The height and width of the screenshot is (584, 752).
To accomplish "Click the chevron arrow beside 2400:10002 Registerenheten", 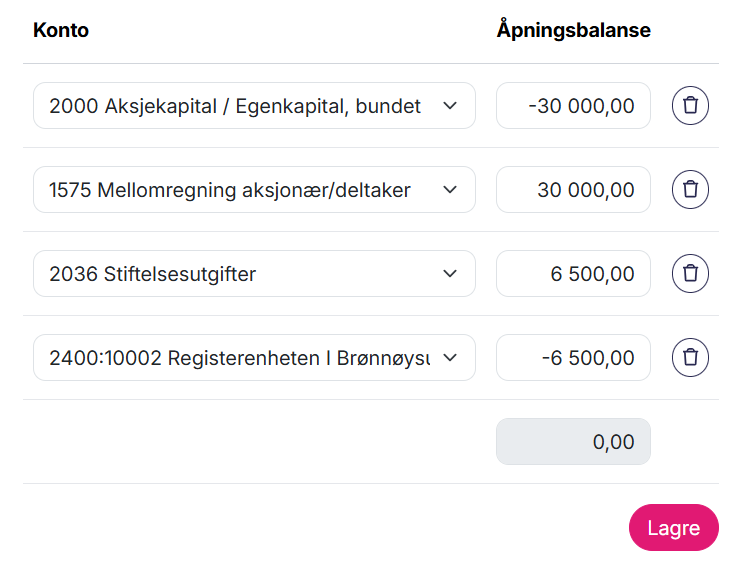I will tap(450, 358).
